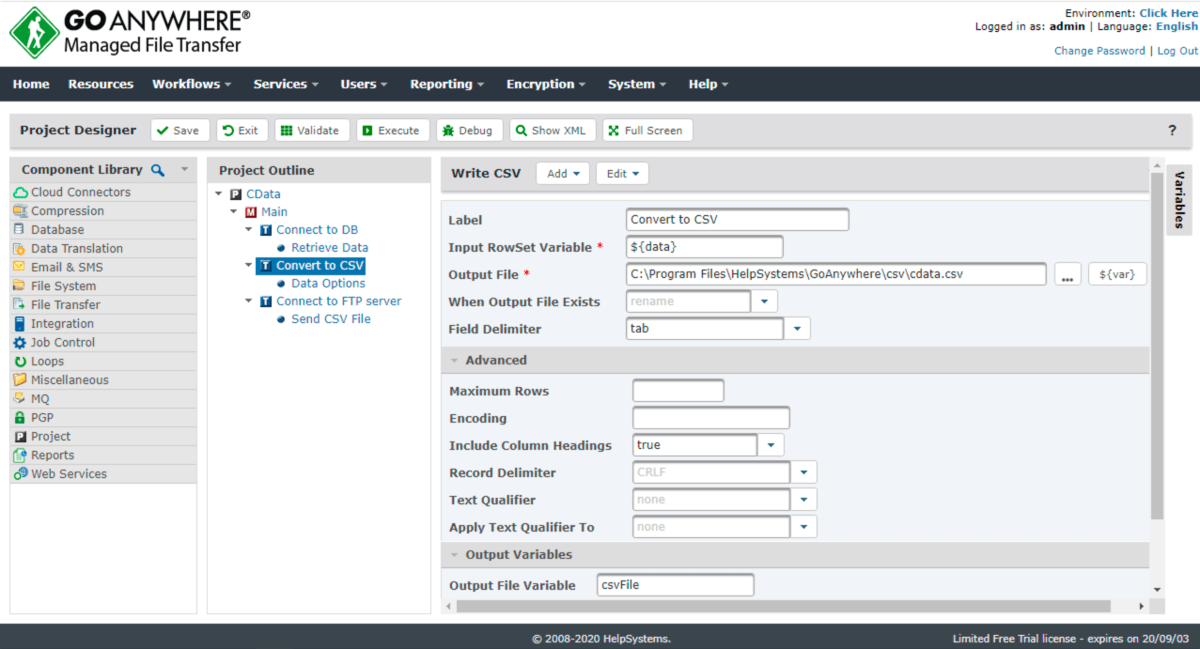Click the Connect to FTP server task icon

pos(266,301)
